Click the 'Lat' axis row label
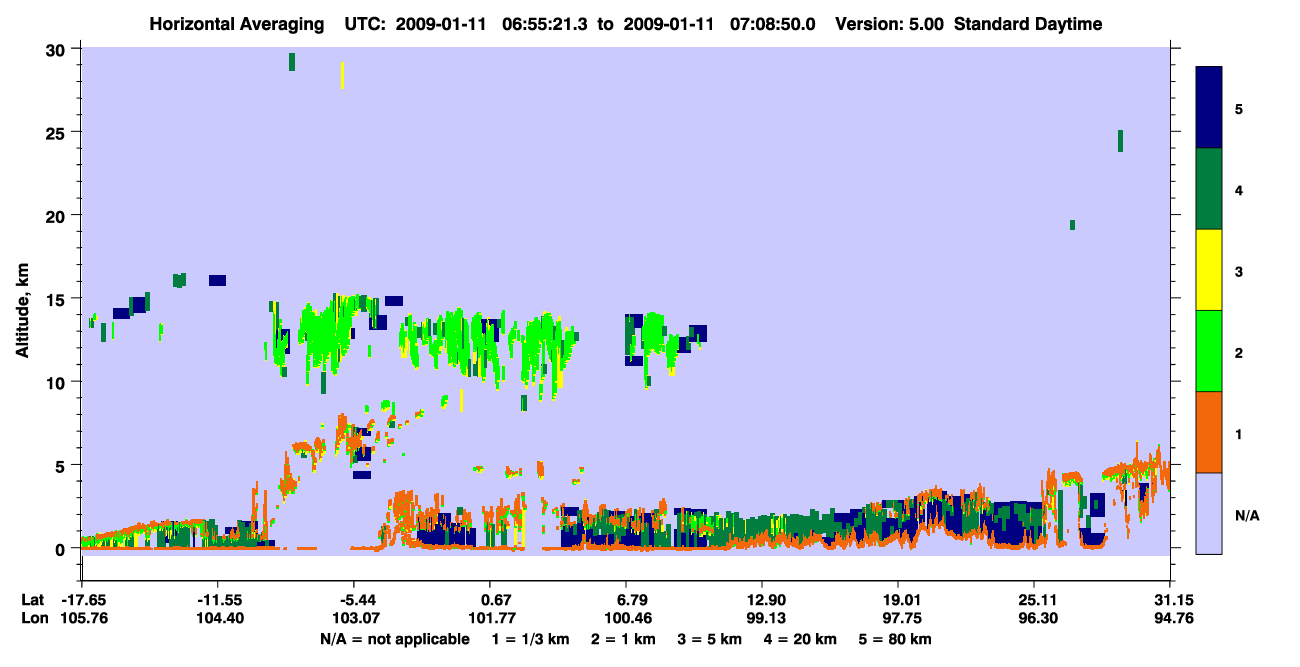The height and width of the screenshot is (667, 1300). 32,600
